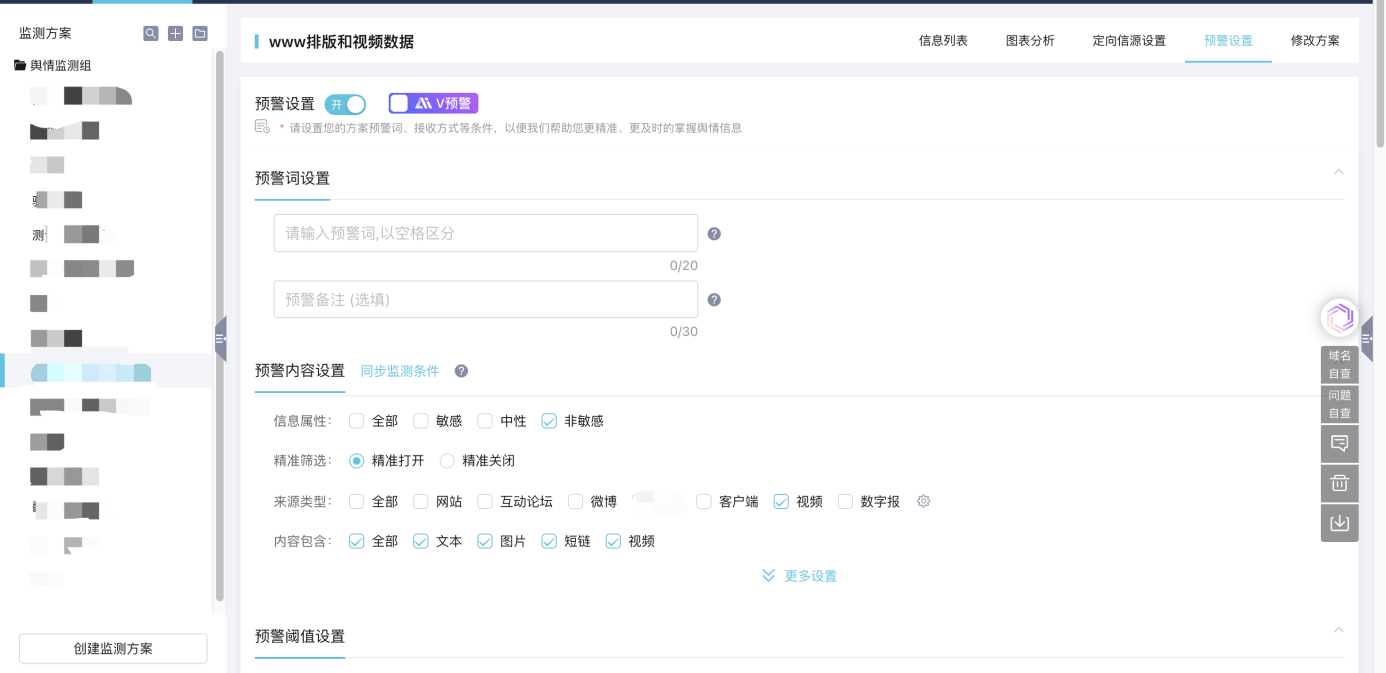
Task: Turn off the 预警设置 switch
Action: 345,104
